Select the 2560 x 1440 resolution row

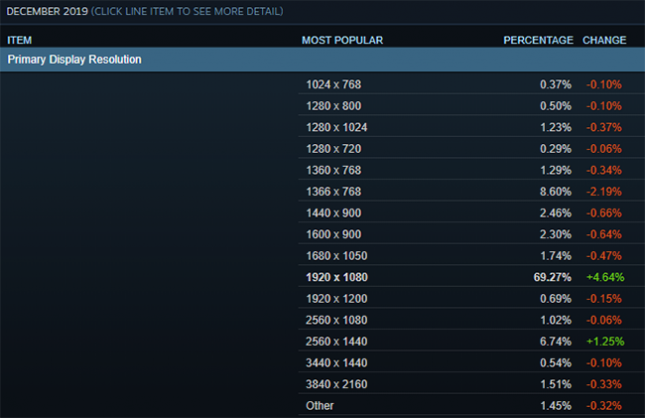[471, 341]
